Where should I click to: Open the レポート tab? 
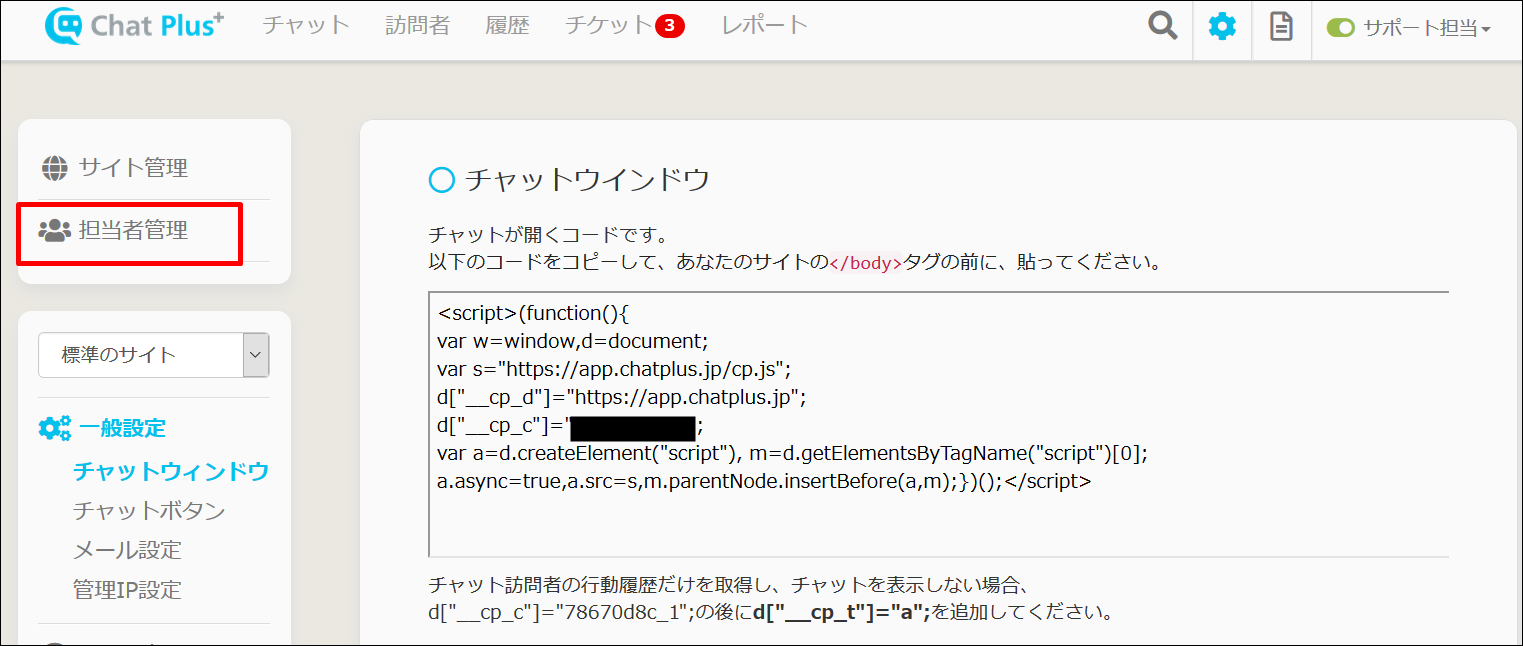coord(764,26)
